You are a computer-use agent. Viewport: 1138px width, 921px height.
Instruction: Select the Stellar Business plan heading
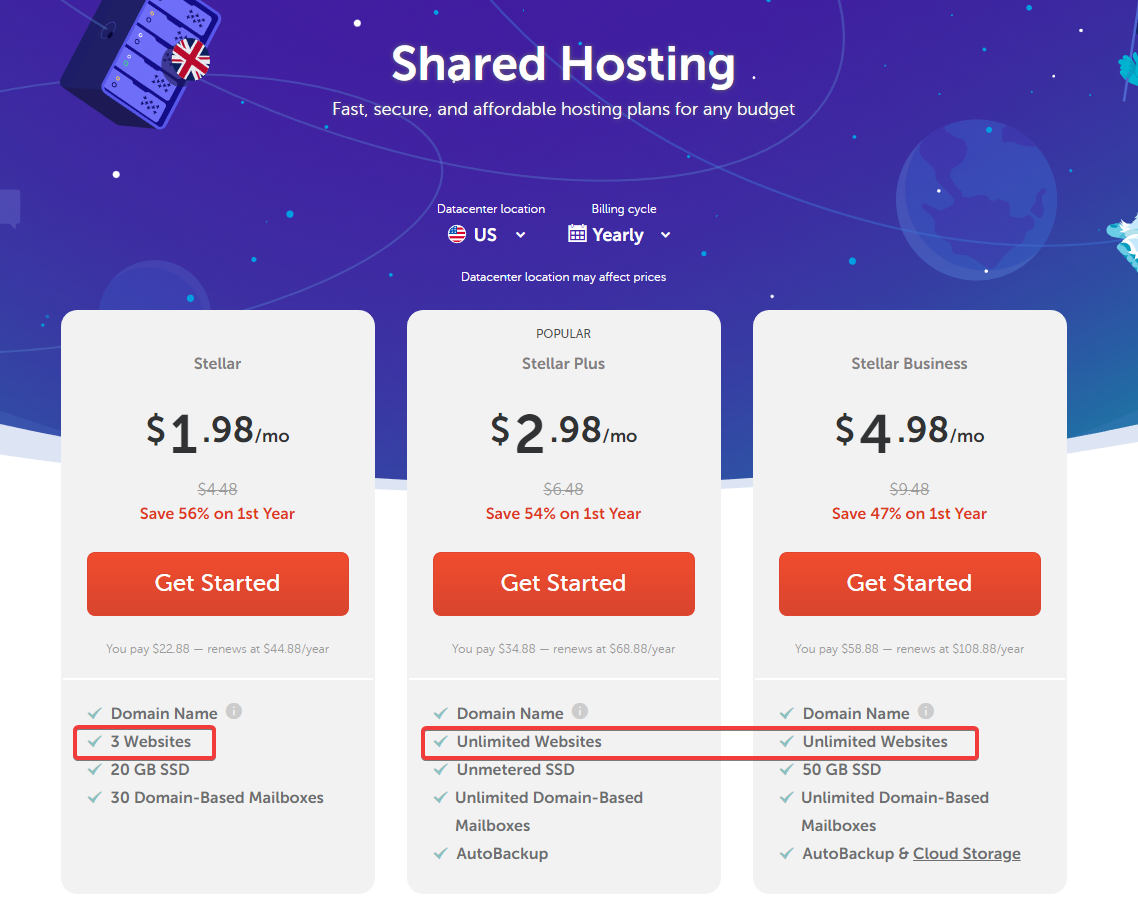click(x=909, y=364)
